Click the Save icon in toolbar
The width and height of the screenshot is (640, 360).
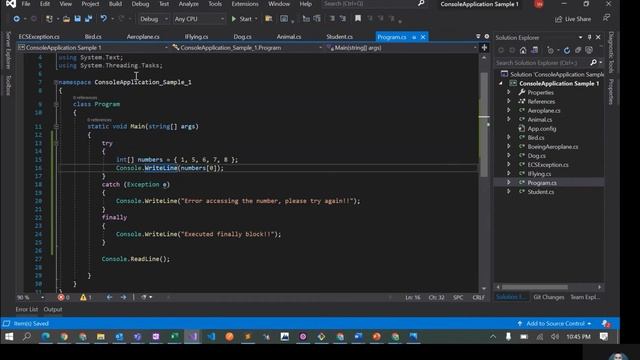pos(77,19)
